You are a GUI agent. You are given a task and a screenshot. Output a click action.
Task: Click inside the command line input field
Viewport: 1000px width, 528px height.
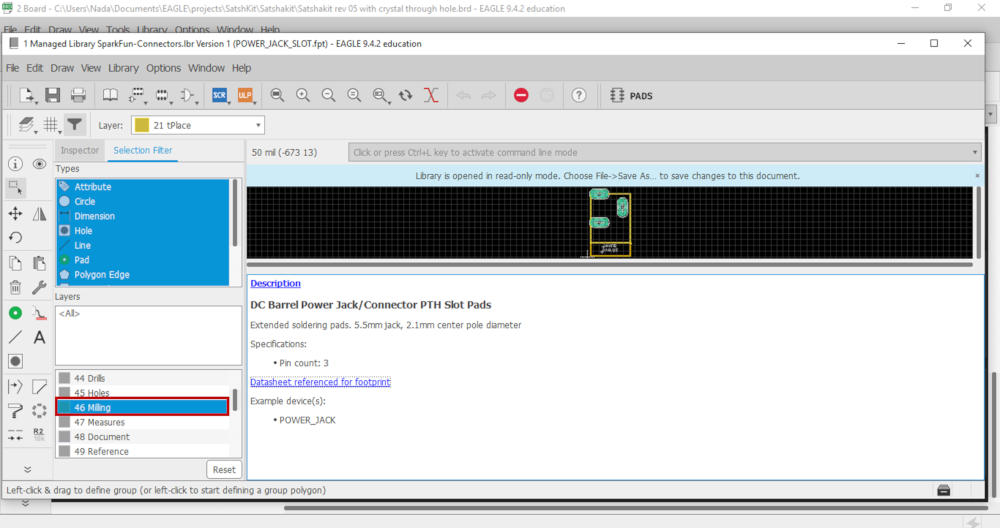(663, 152)
